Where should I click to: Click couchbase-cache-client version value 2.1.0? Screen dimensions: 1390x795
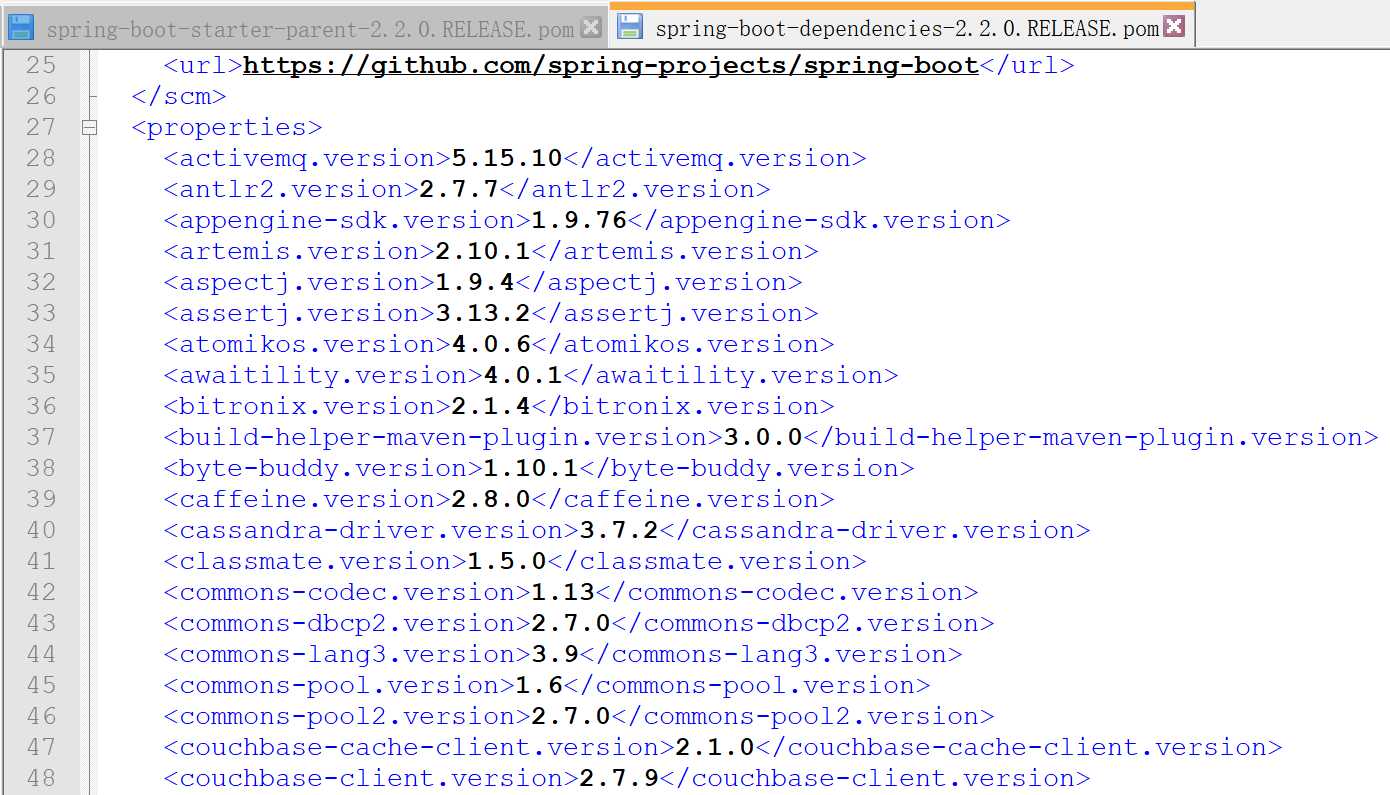coord(715,748)
